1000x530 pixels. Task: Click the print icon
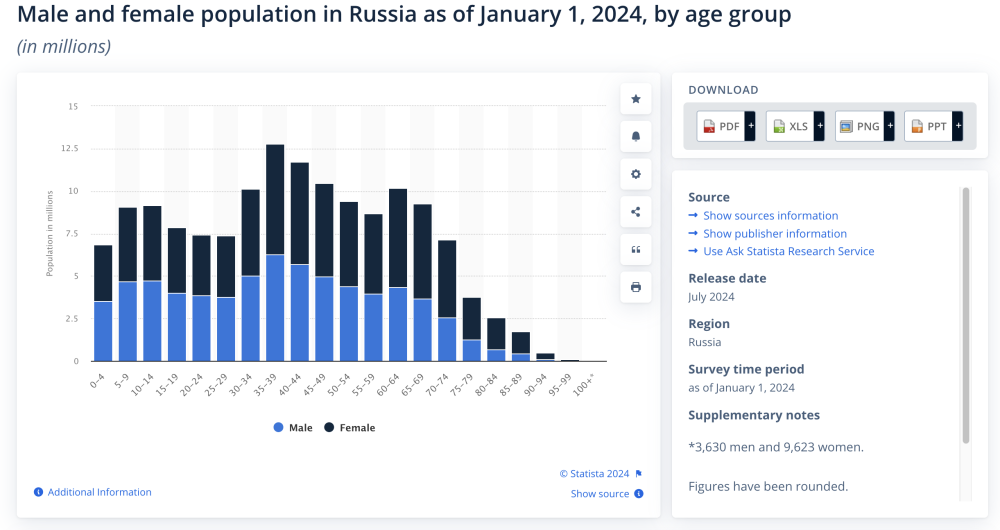635,287
